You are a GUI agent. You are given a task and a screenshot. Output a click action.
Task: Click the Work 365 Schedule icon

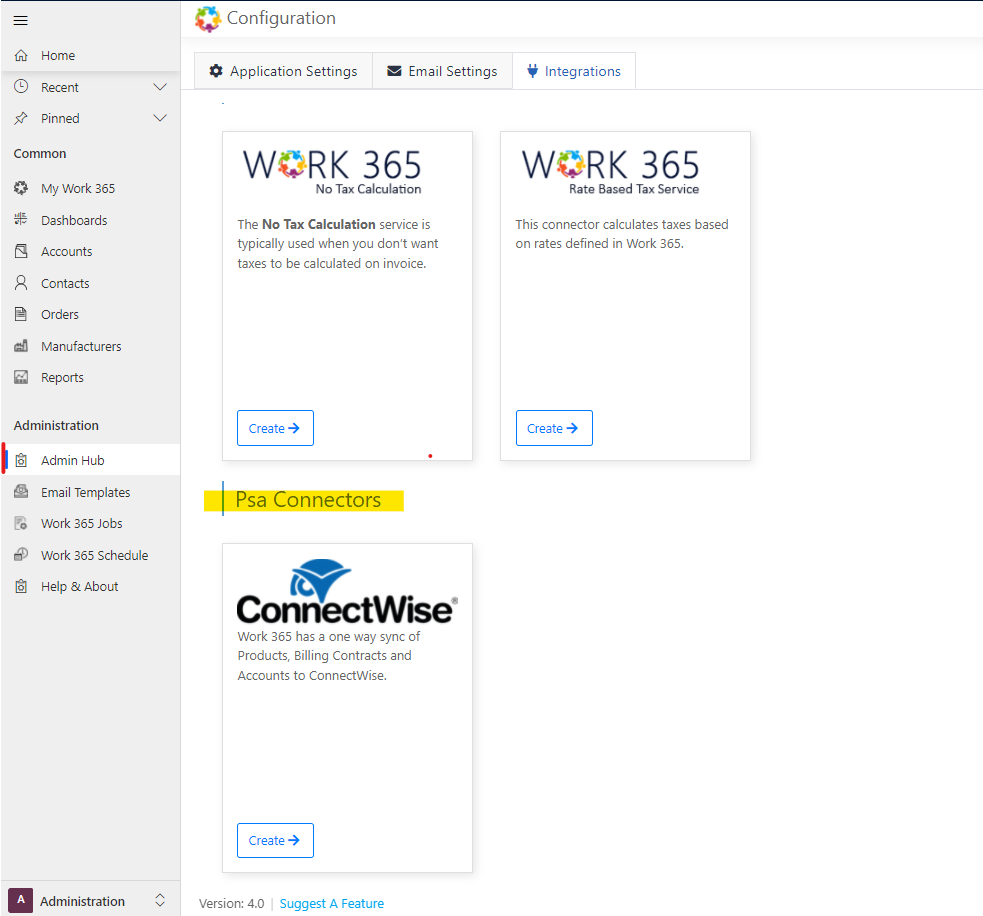pyautogui.click(x=21, y=555)
